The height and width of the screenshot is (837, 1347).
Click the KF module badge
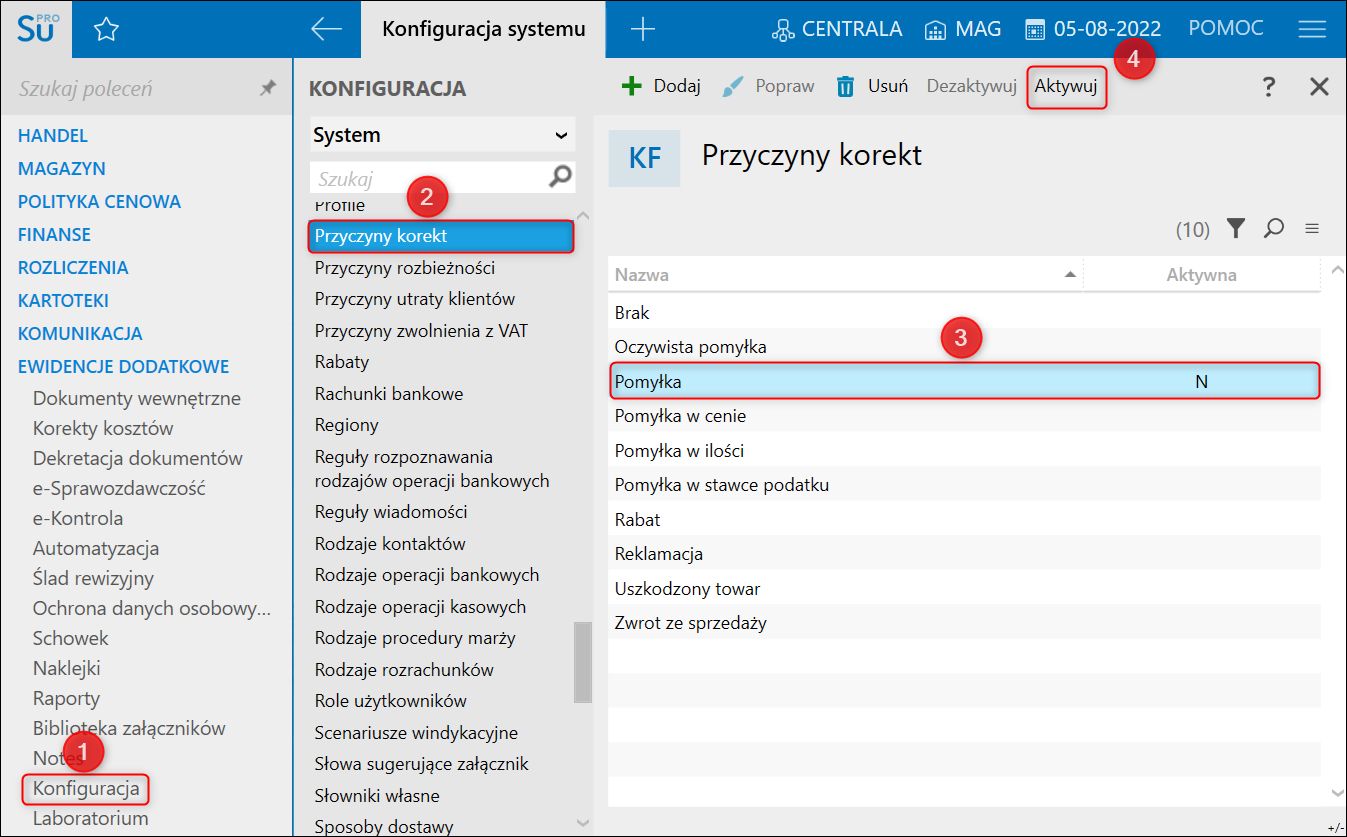pyautogui.click(x=644, y=158)
